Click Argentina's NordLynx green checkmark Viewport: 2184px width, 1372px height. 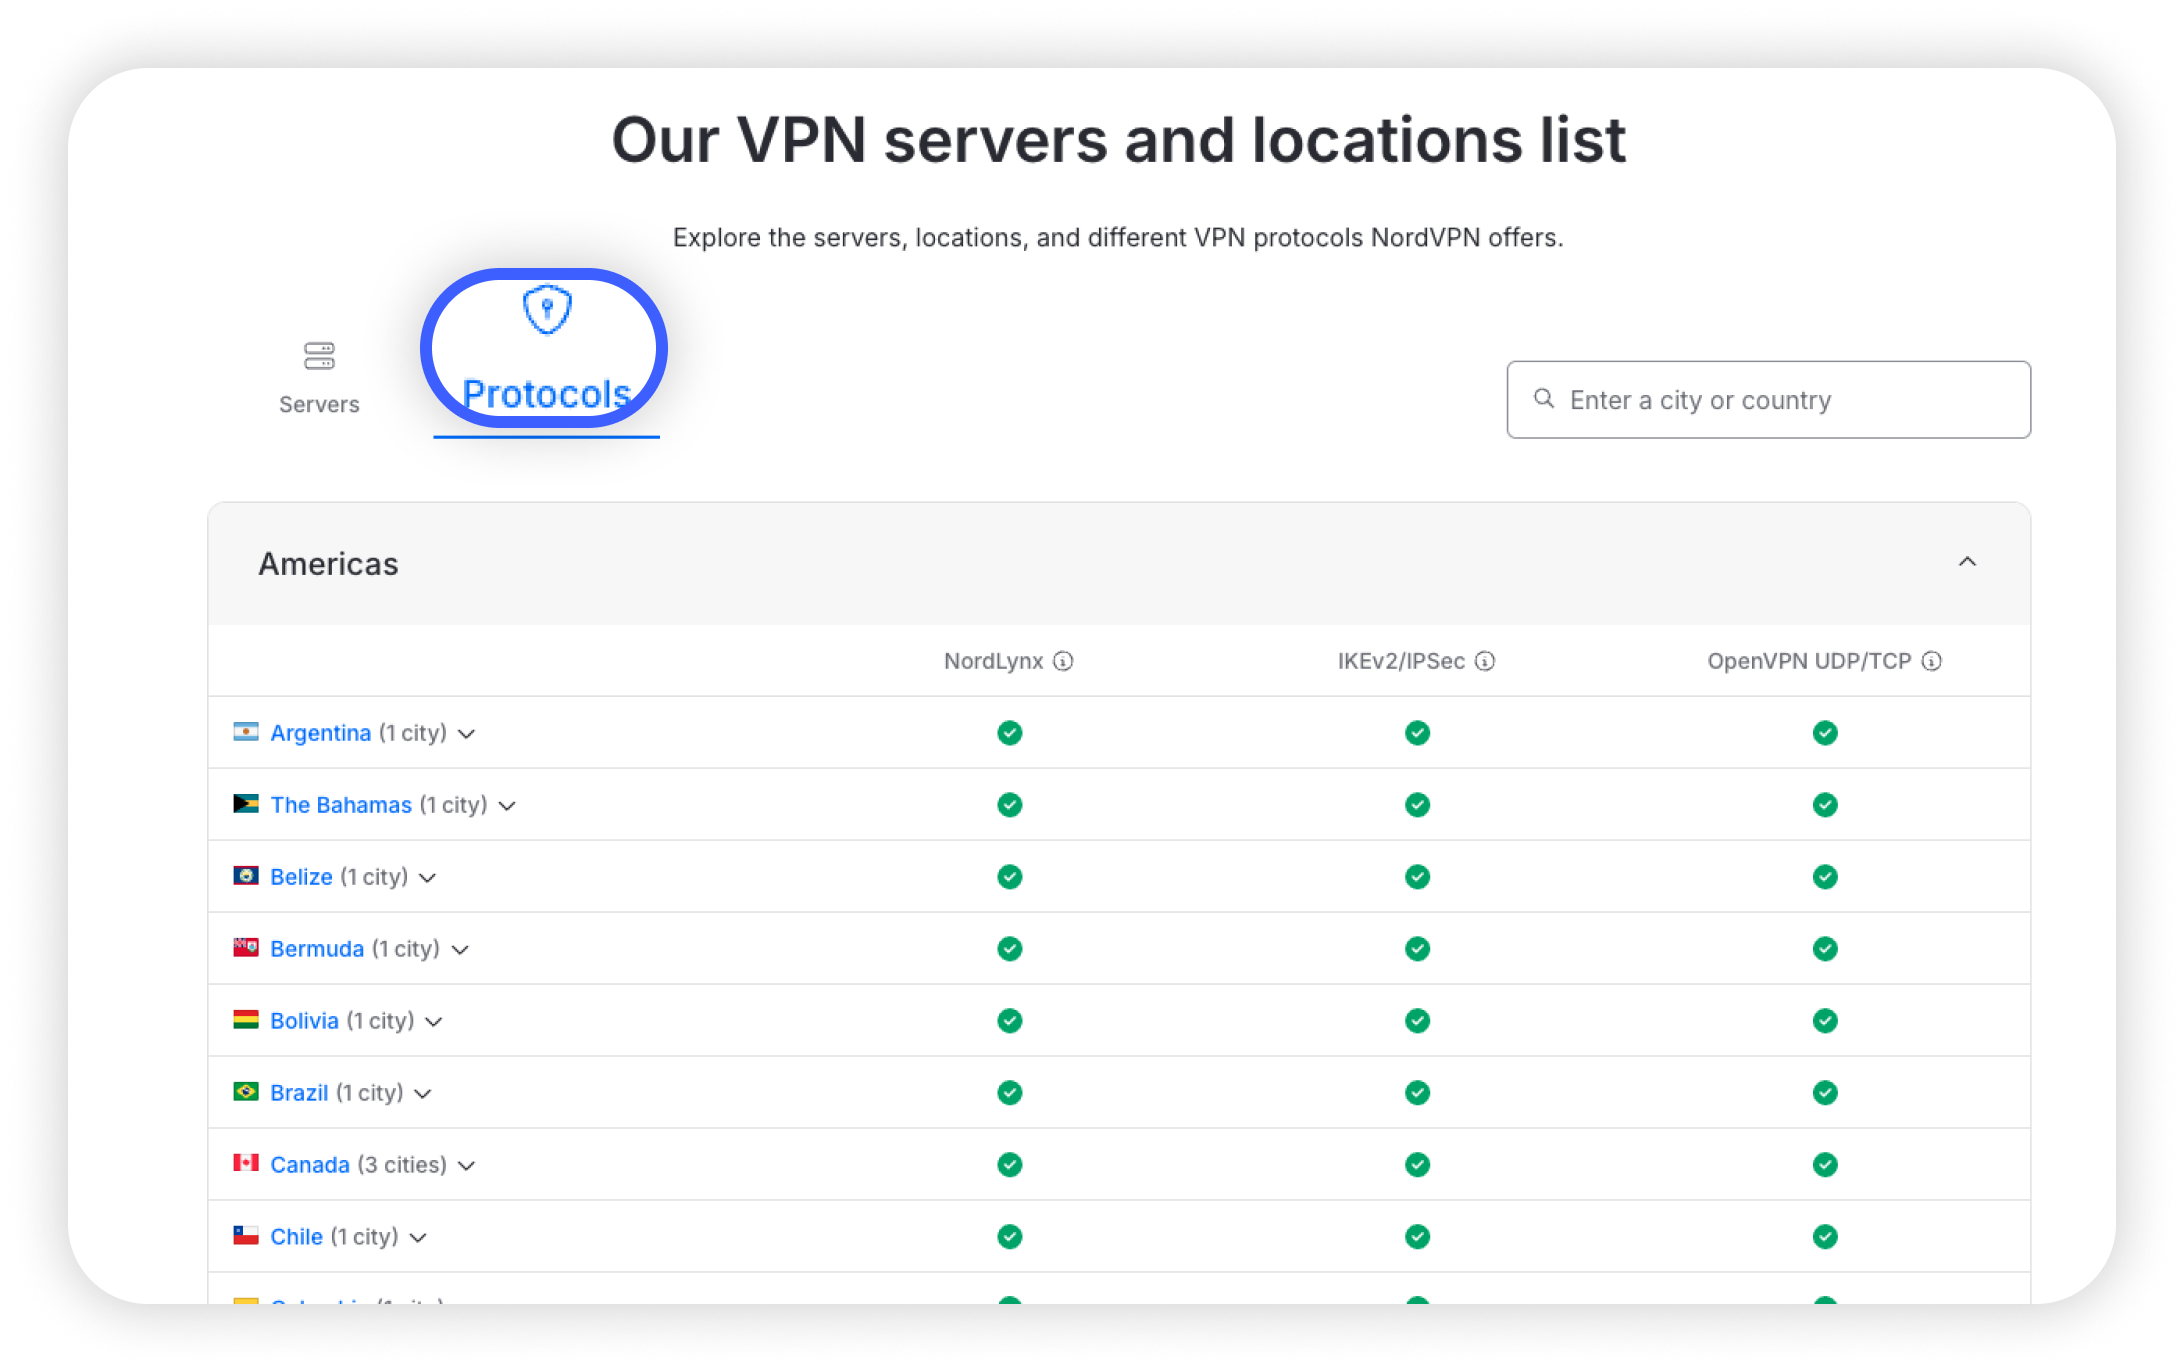(1010, 733)
